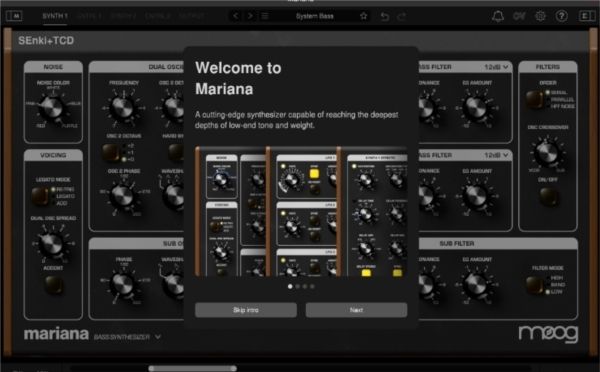Toggle the OSC 2 Octave switch
The width and height of the screenshot is (600, 372).
pyautogui.click(x=110, y=152)
